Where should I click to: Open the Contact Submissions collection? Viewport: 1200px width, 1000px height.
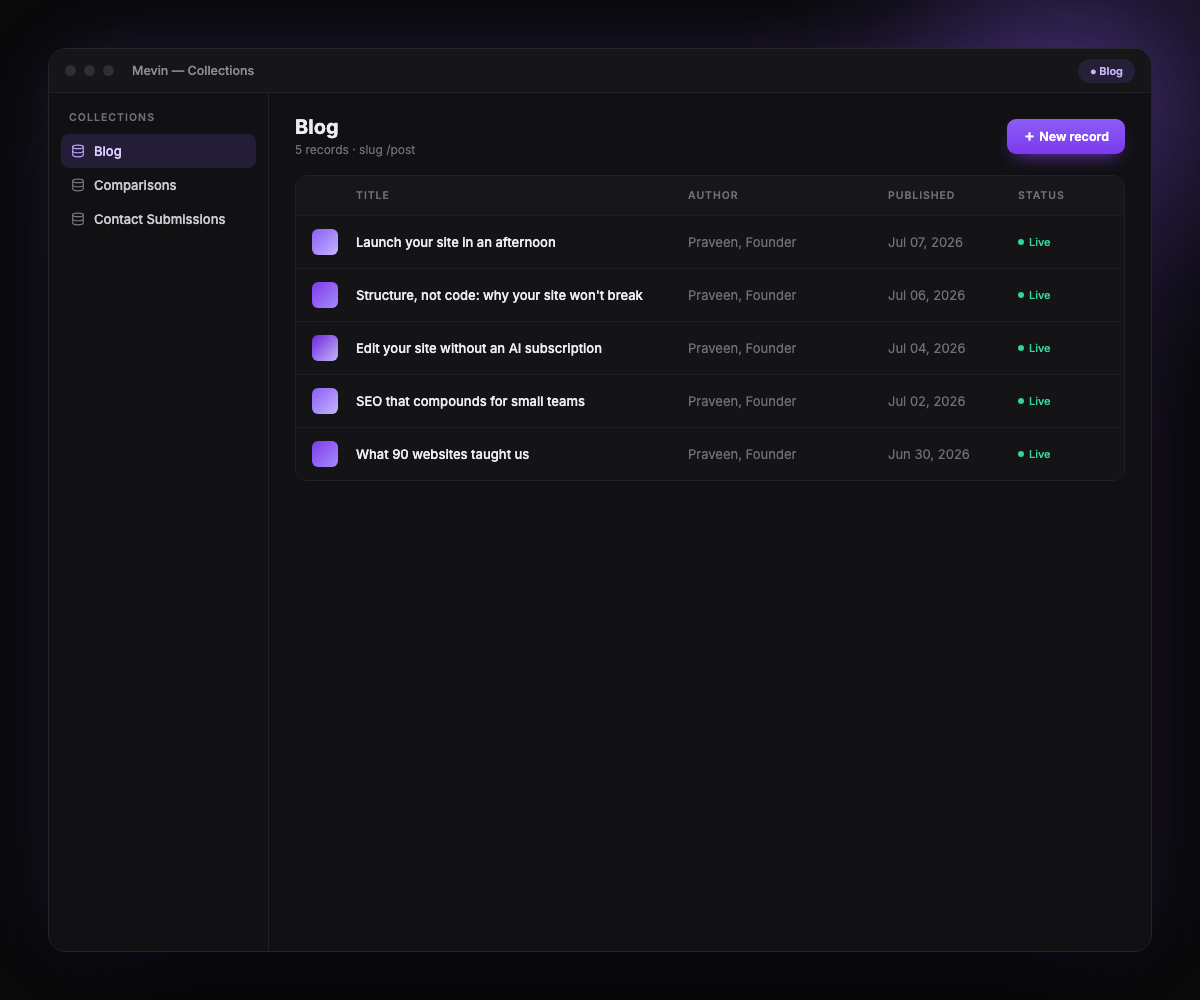[x=158, y=219]
